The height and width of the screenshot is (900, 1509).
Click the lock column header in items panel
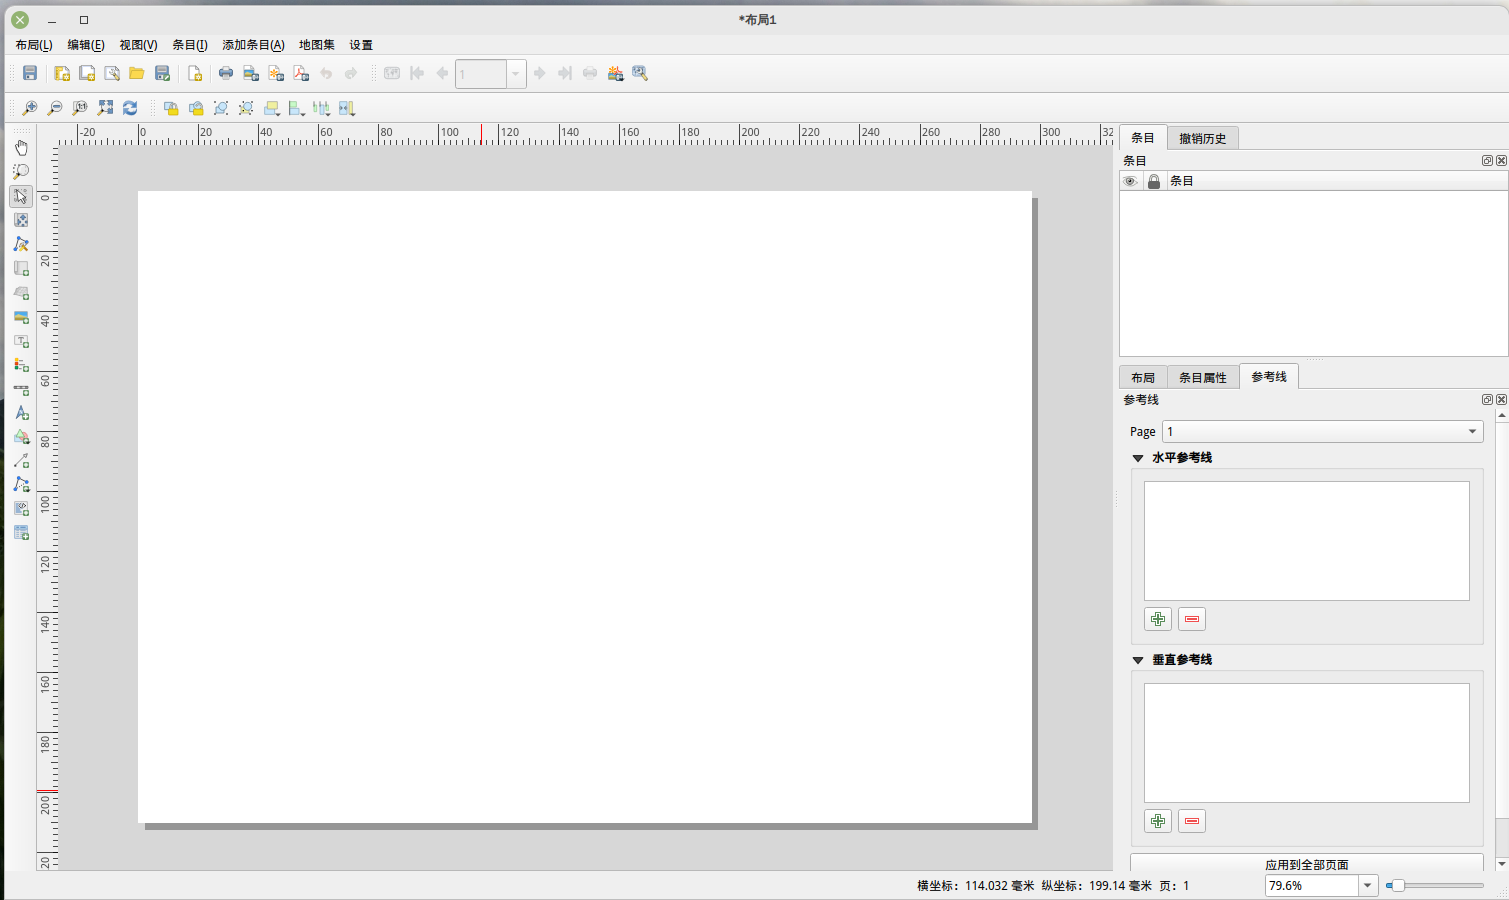click(x=1154, y=181)
